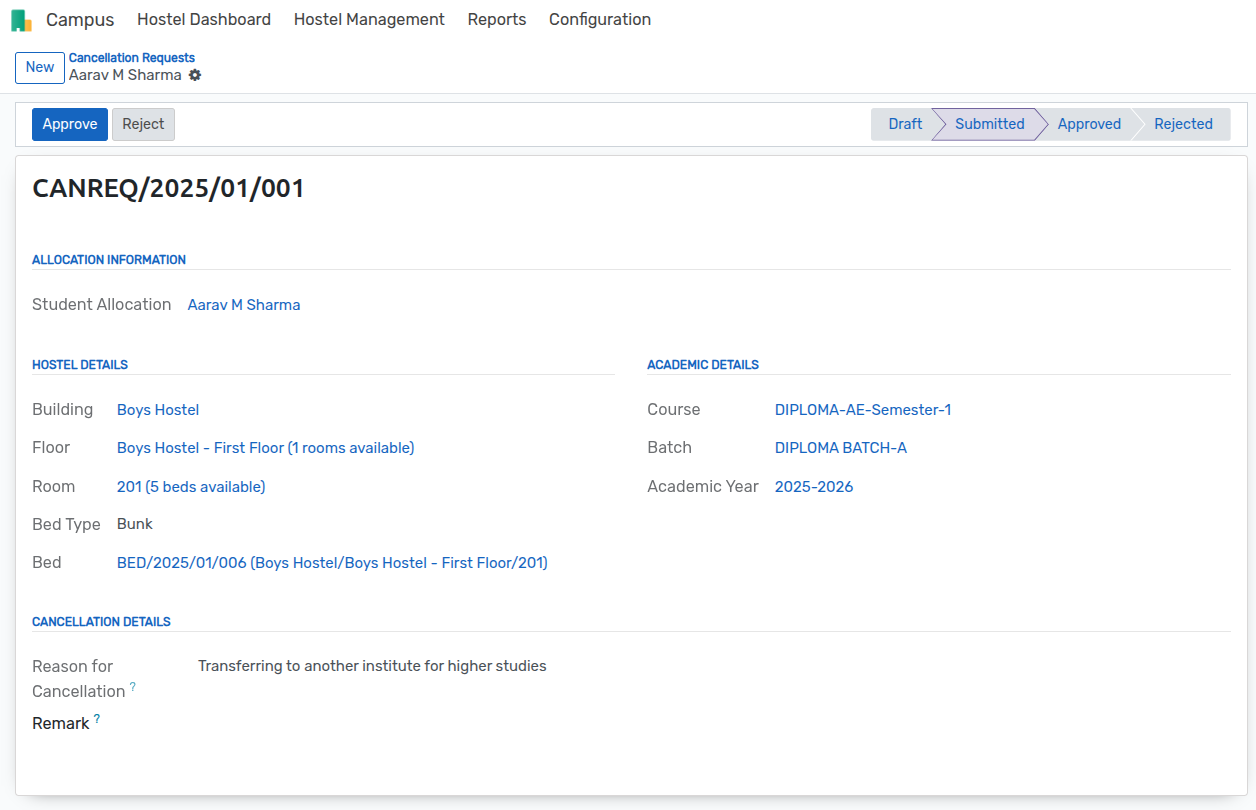Open Student Allocation Aarav M Sharma link
This screenshot has height=810, width=1256.
[x=244, y=305]
